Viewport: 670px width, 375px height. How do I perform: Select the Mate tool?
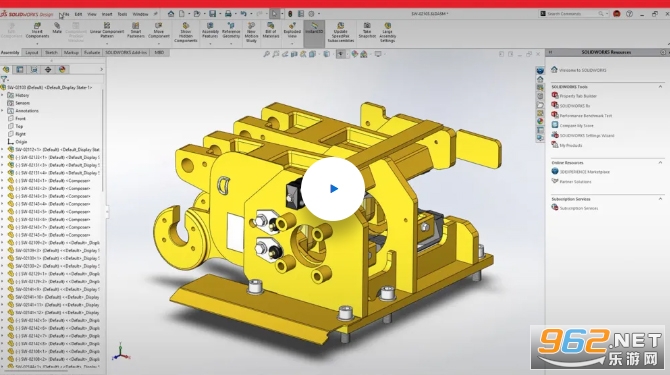click(x=57, y=28)
